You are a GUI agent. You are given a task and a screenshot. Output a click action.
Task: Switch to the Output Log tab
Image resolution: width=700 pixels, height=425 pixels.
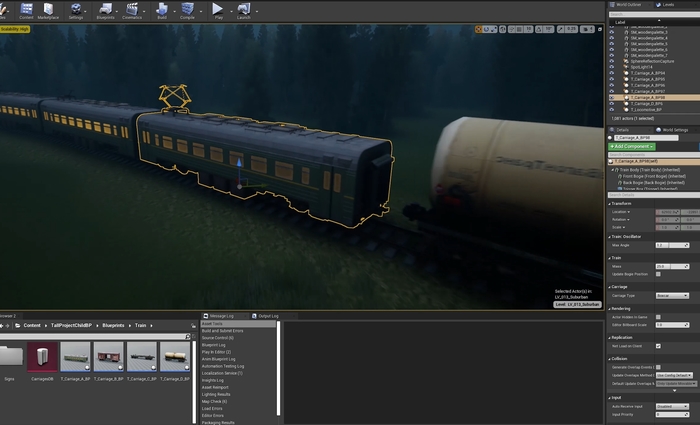coord(267,315)
